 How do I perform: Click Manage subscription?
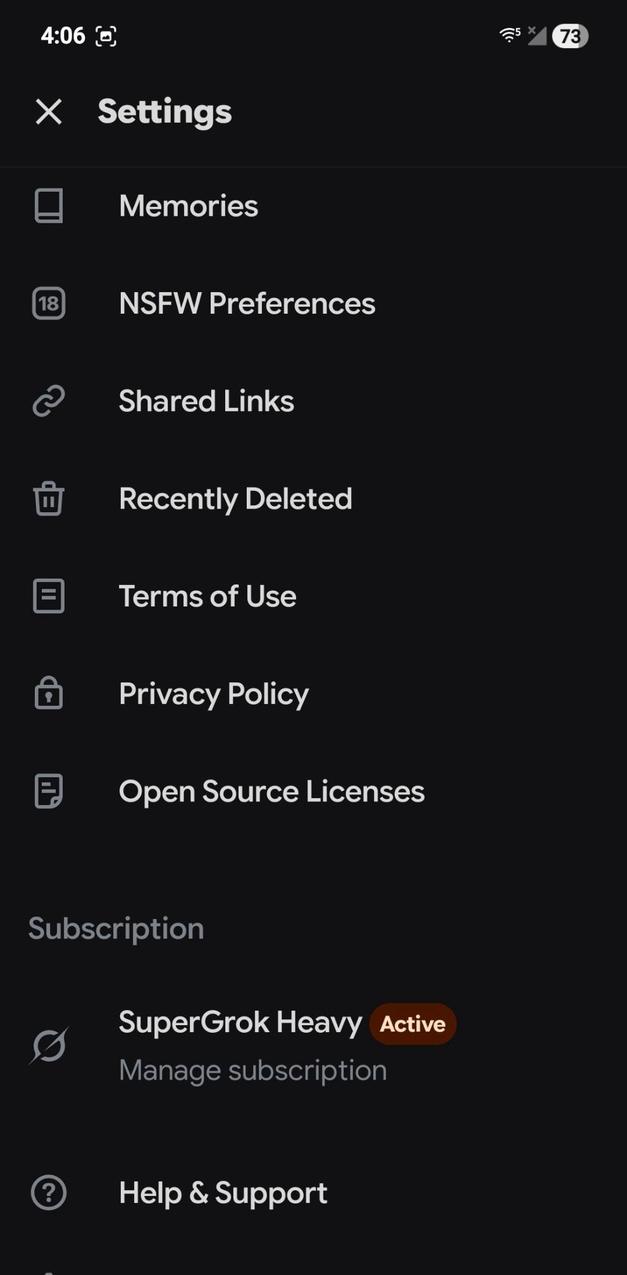pos(252,1069)
